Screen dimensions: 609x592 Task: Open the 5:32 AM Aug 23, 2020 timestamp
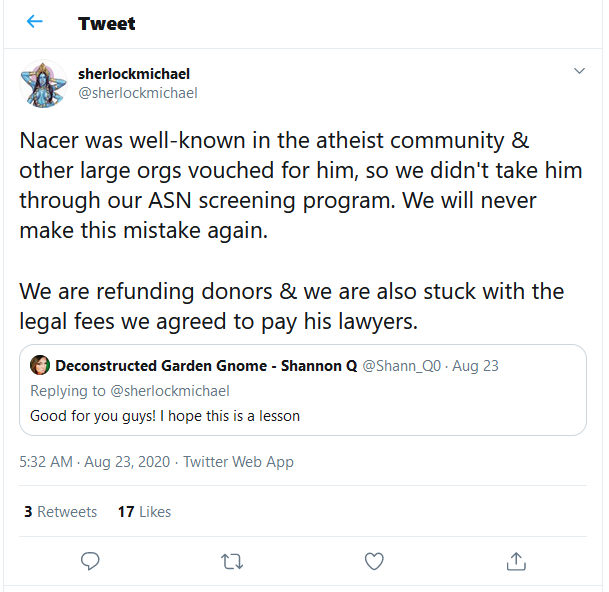(95, 462)
